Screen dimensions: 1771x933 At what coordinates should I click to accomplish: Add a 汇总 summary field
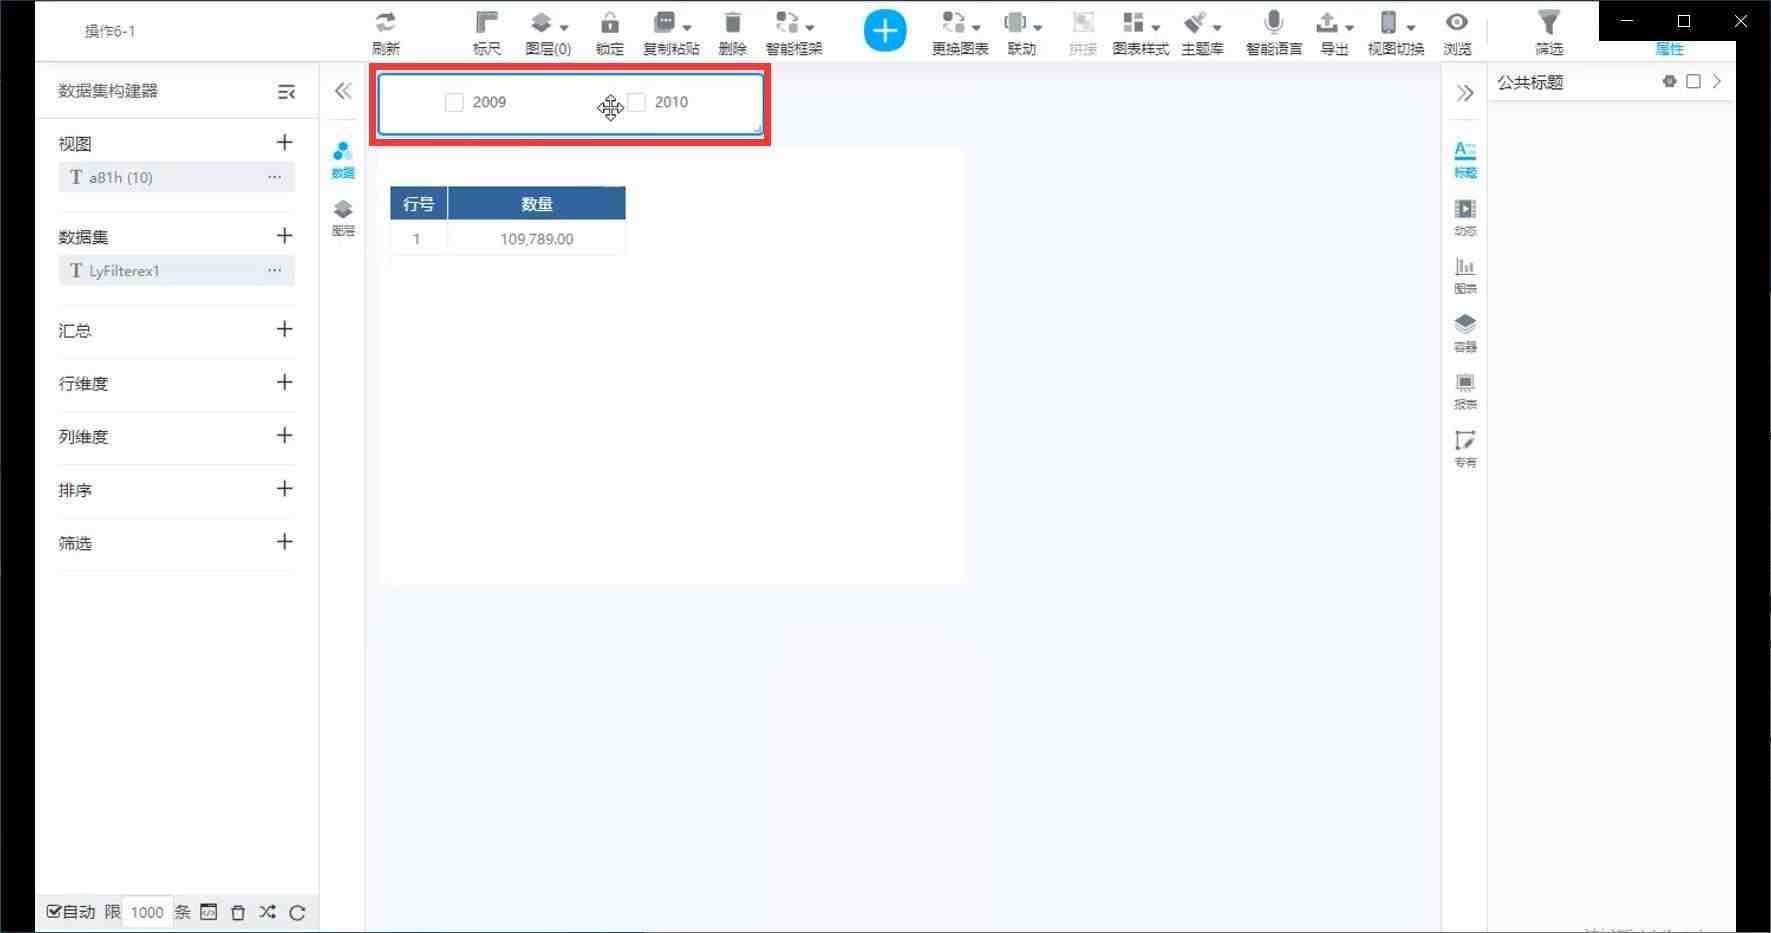284,329
